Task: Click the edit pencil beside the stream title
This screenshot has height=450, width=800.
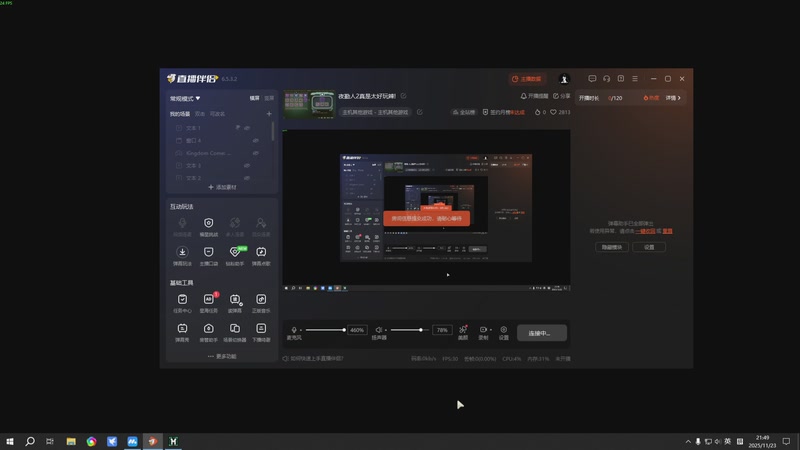Action: click(404, 96)
